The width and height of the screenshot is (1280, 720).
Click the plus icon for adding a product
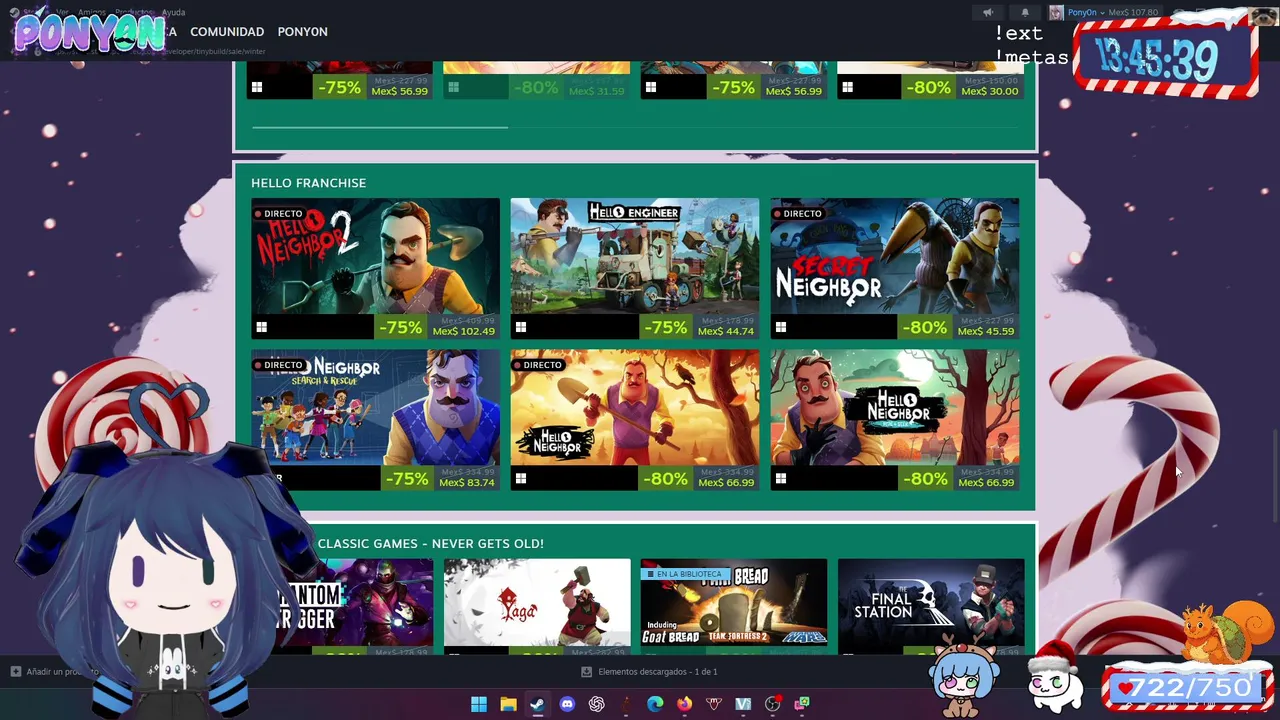[15, 672]
